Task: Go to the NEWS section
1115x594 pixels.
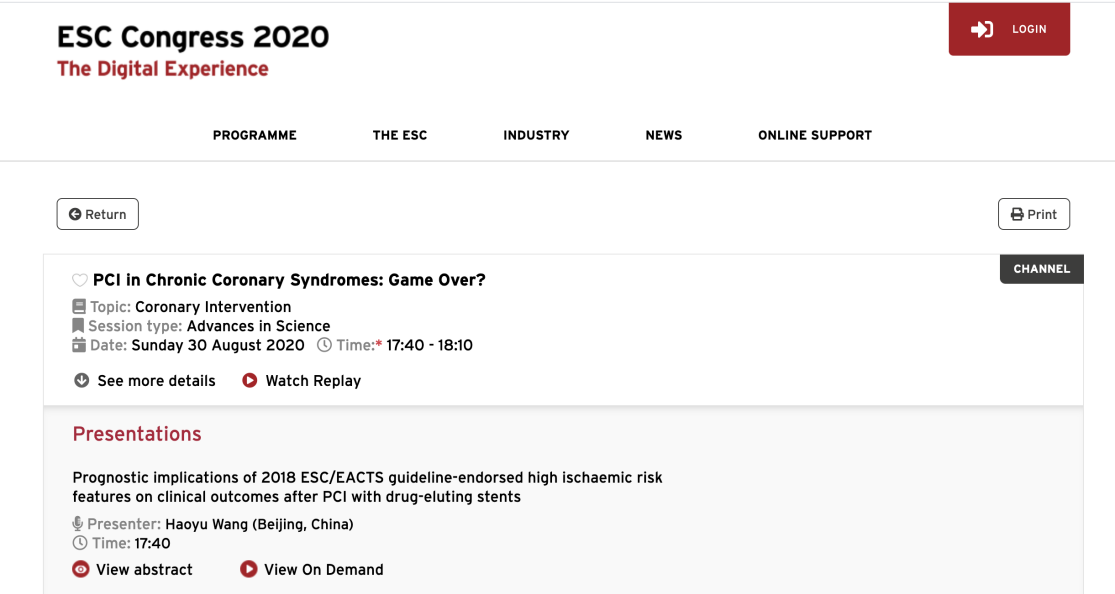Action: (663, 135)
